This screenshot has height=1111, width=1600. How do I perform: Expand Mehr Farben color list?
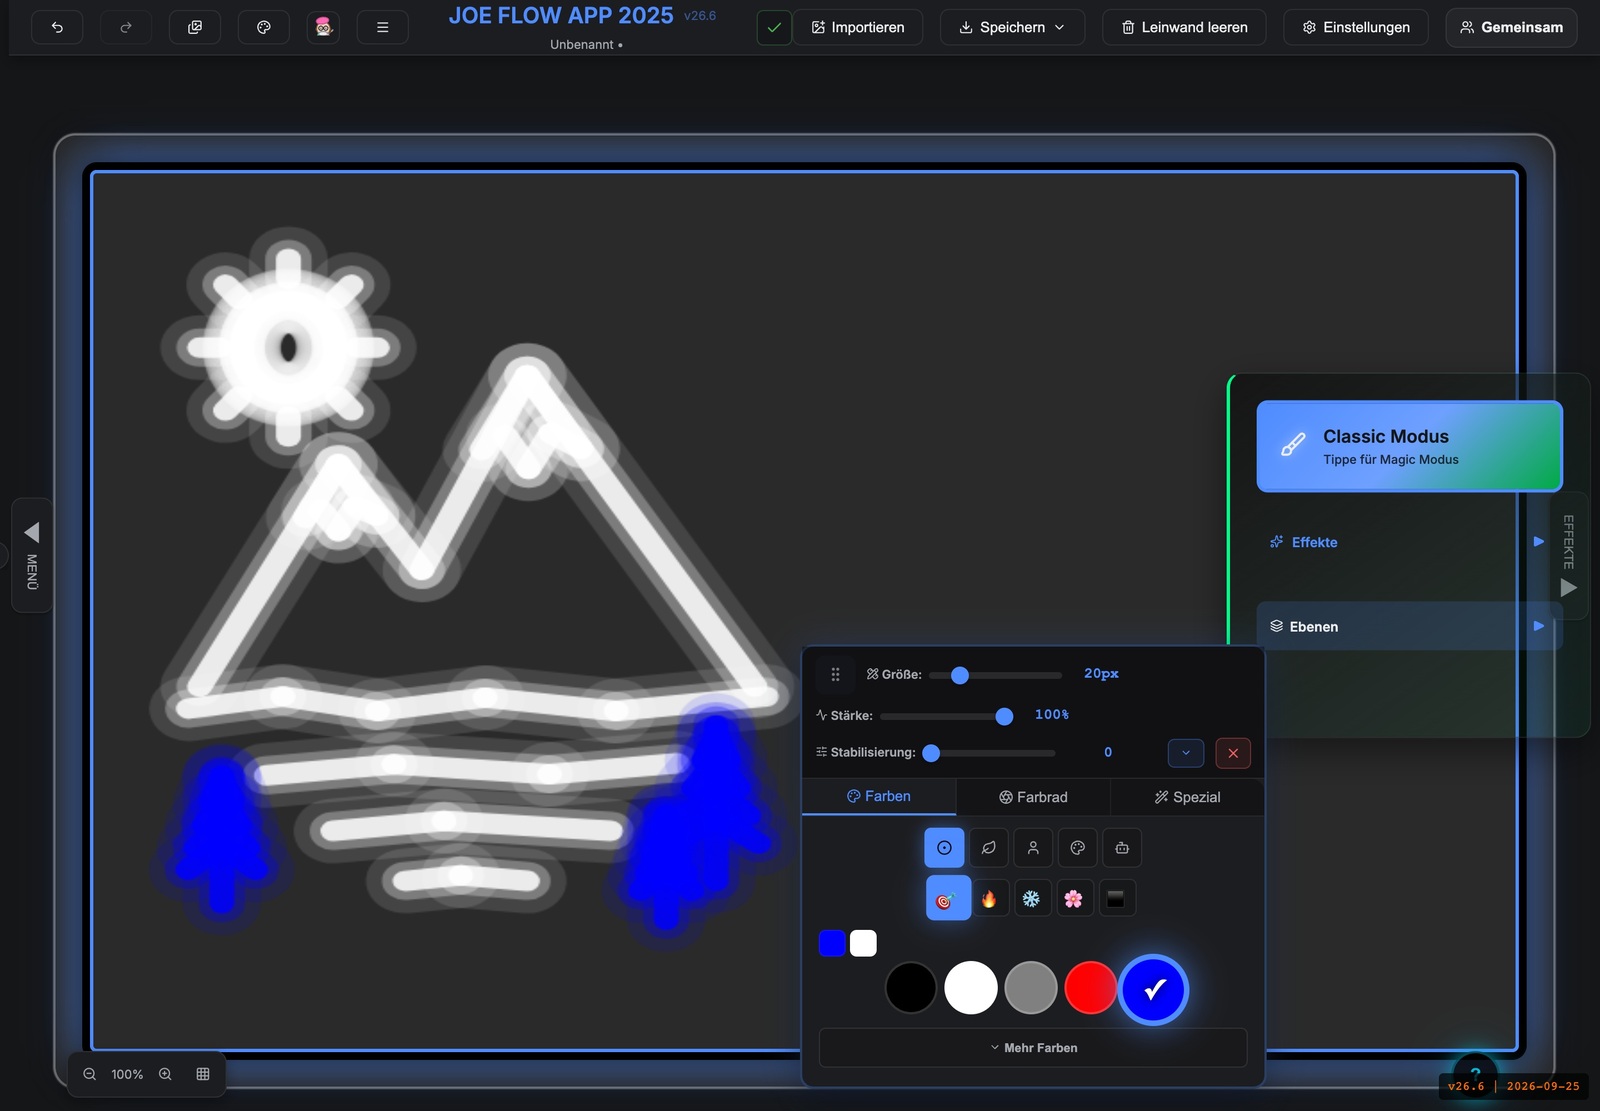(x=1033, y=1048)
